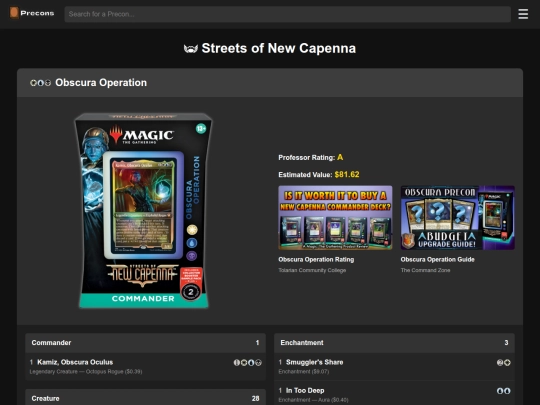Open the hamburger menu

tap(523, 14)
